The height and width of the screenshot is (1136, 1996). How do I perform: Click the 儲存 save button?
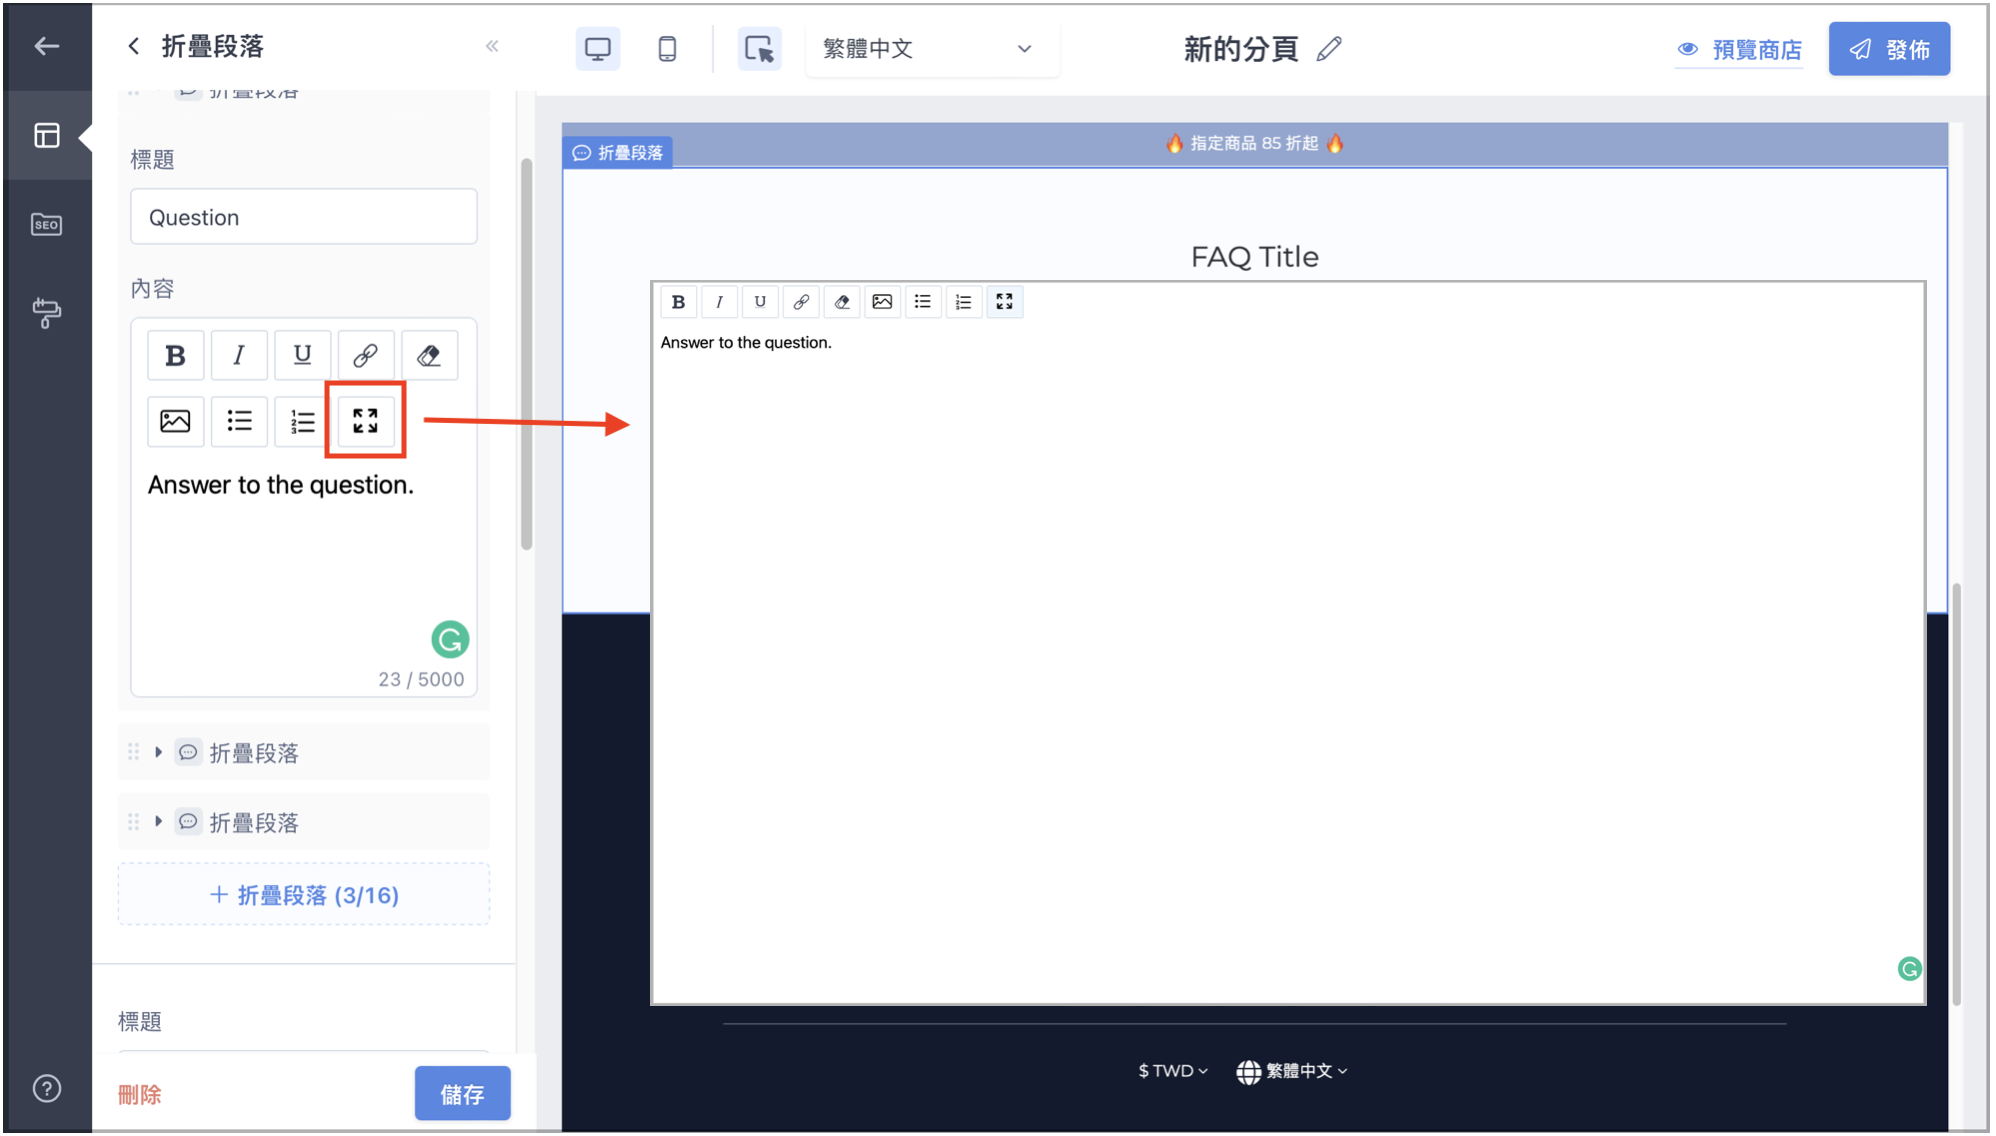pos(462,1094)
